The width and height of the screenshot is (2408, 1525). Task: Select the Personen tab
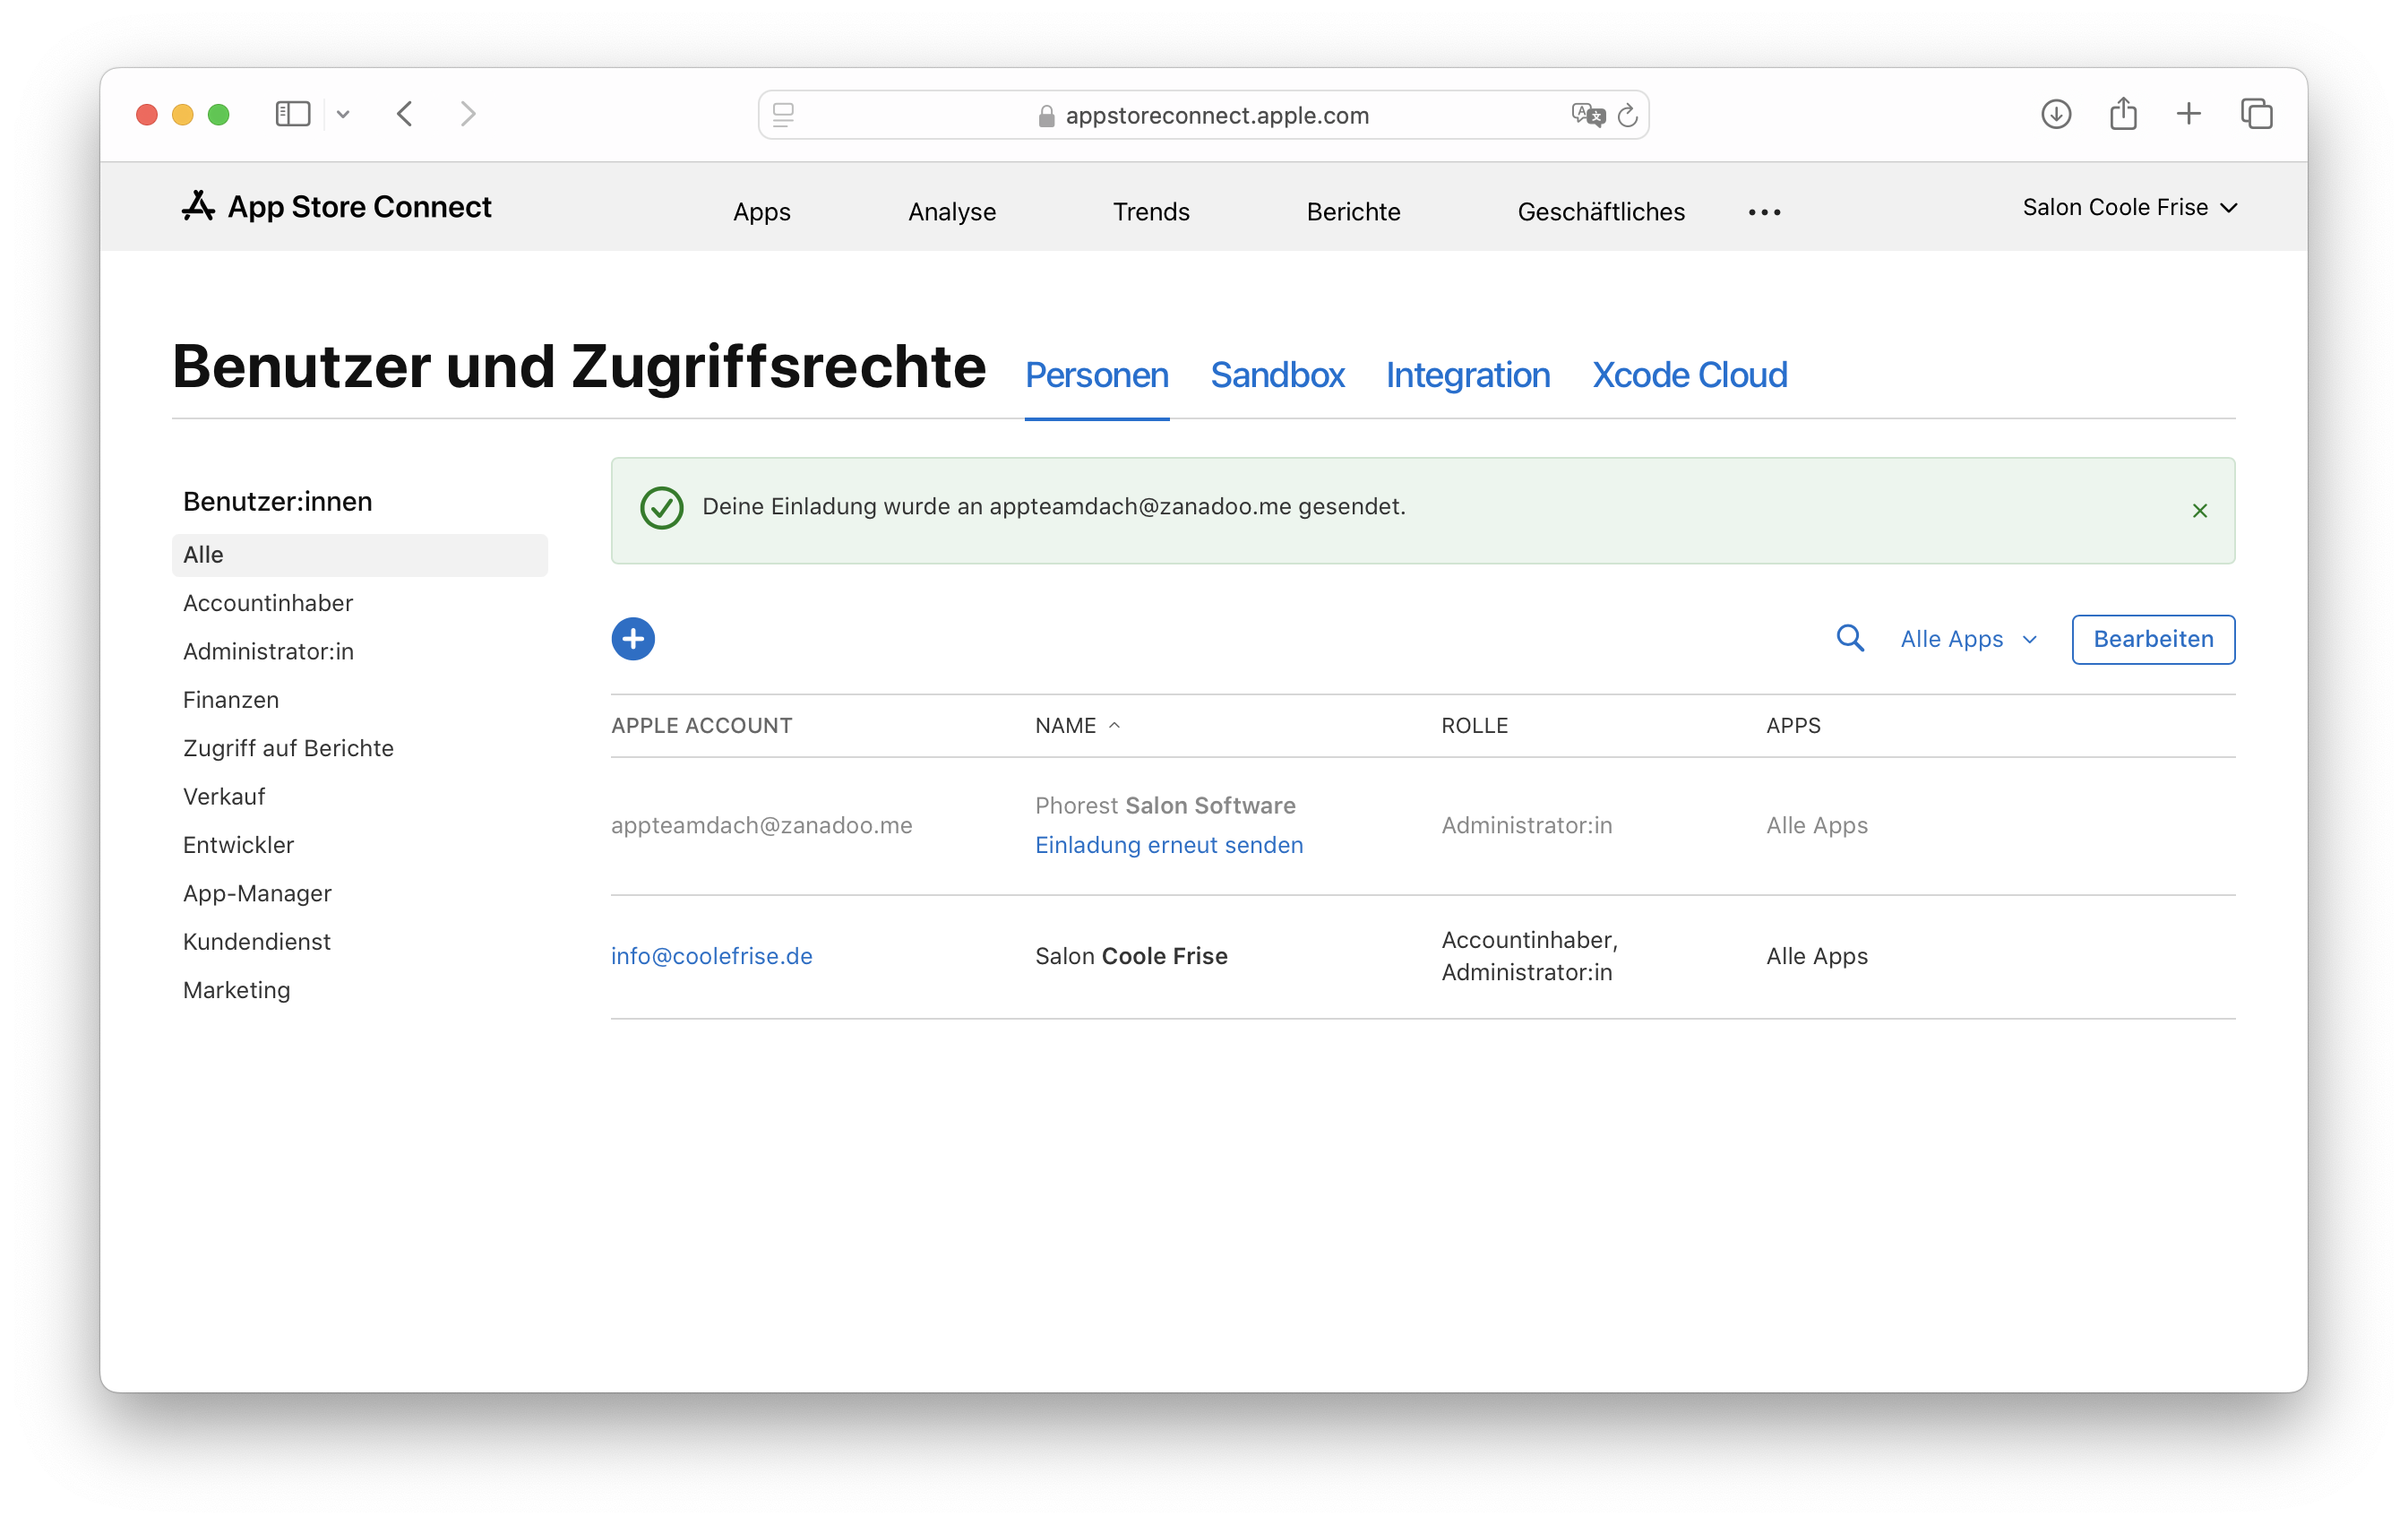(1096, 375)
